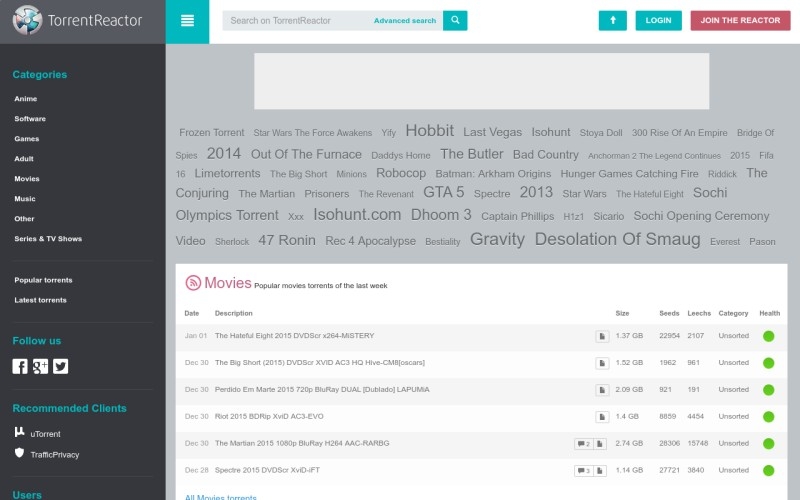Click the banner ad placeholder
The width and height of the screenshot is (800, 500).
pyautogui.click(x=482, y=81)
